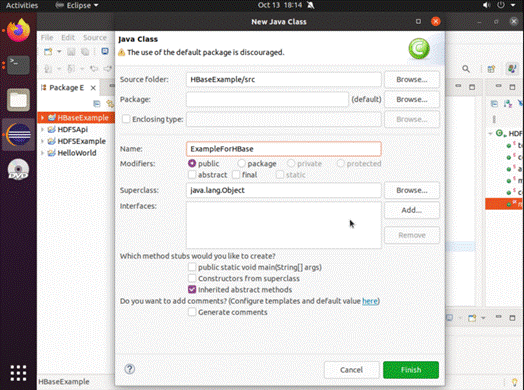Open the clock and calendar menu

pyautogui.click(x=280, y=5)
